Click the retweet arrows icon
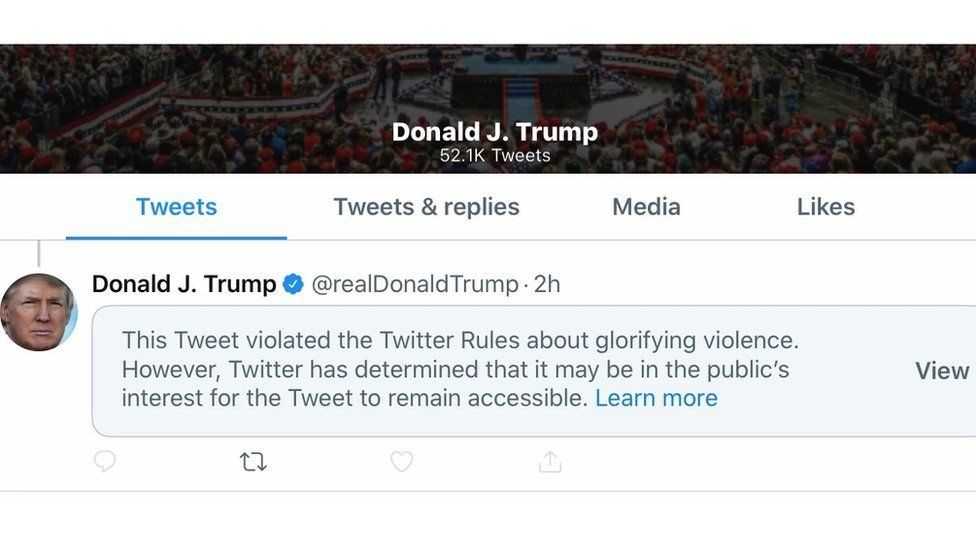The height and width of the screenshot is (549, 976). click(253, 461)
